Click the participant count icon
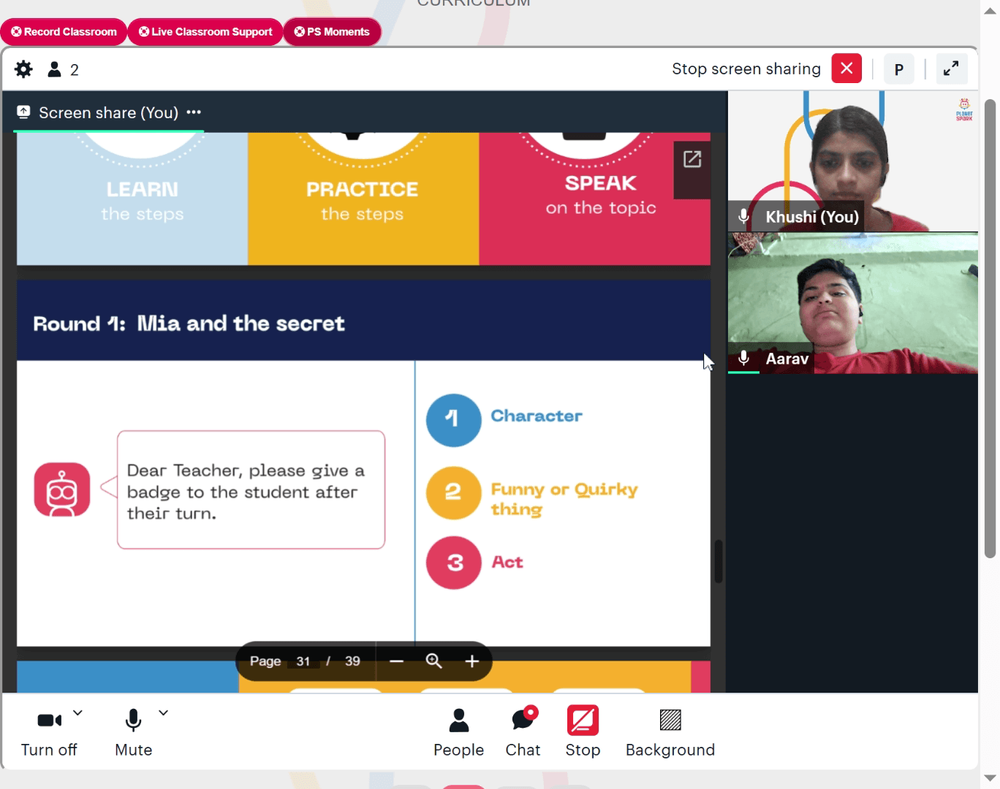Viewport: 1000px width, 789px height. (x=54, y=69)
